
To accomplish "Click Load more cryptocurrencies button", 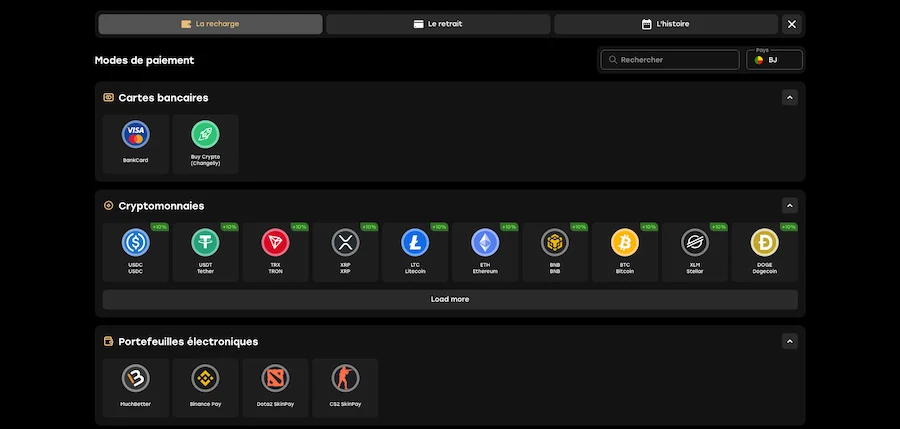I will pos(450,299).
